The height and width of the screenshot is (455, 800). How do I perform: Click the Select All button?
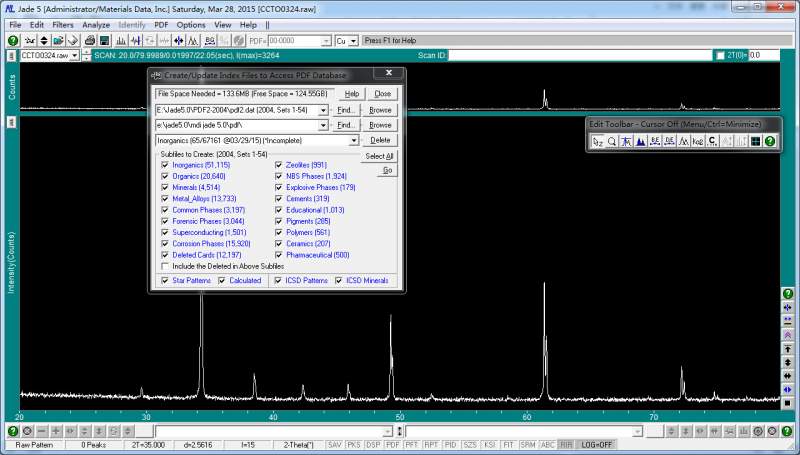pyautogui.click(x=379, y=157)
